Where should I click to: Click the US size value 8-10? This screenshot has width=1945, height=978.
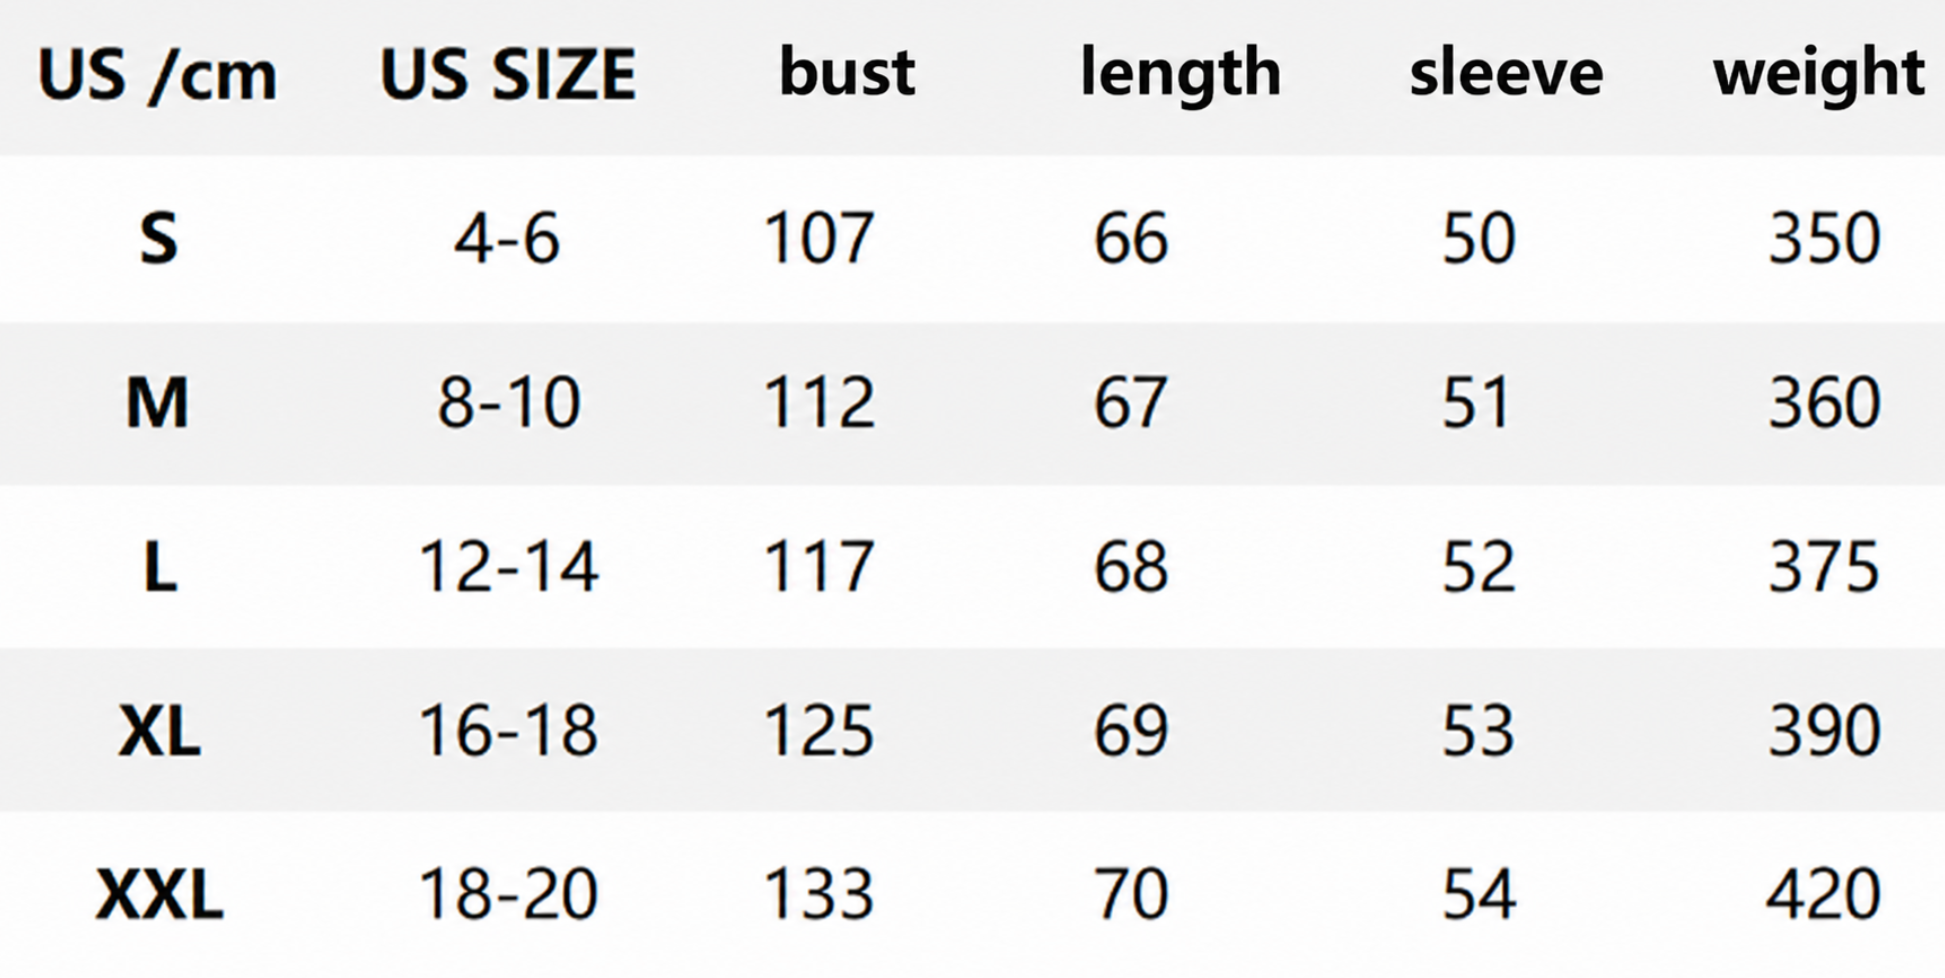(x=509, y=404)
